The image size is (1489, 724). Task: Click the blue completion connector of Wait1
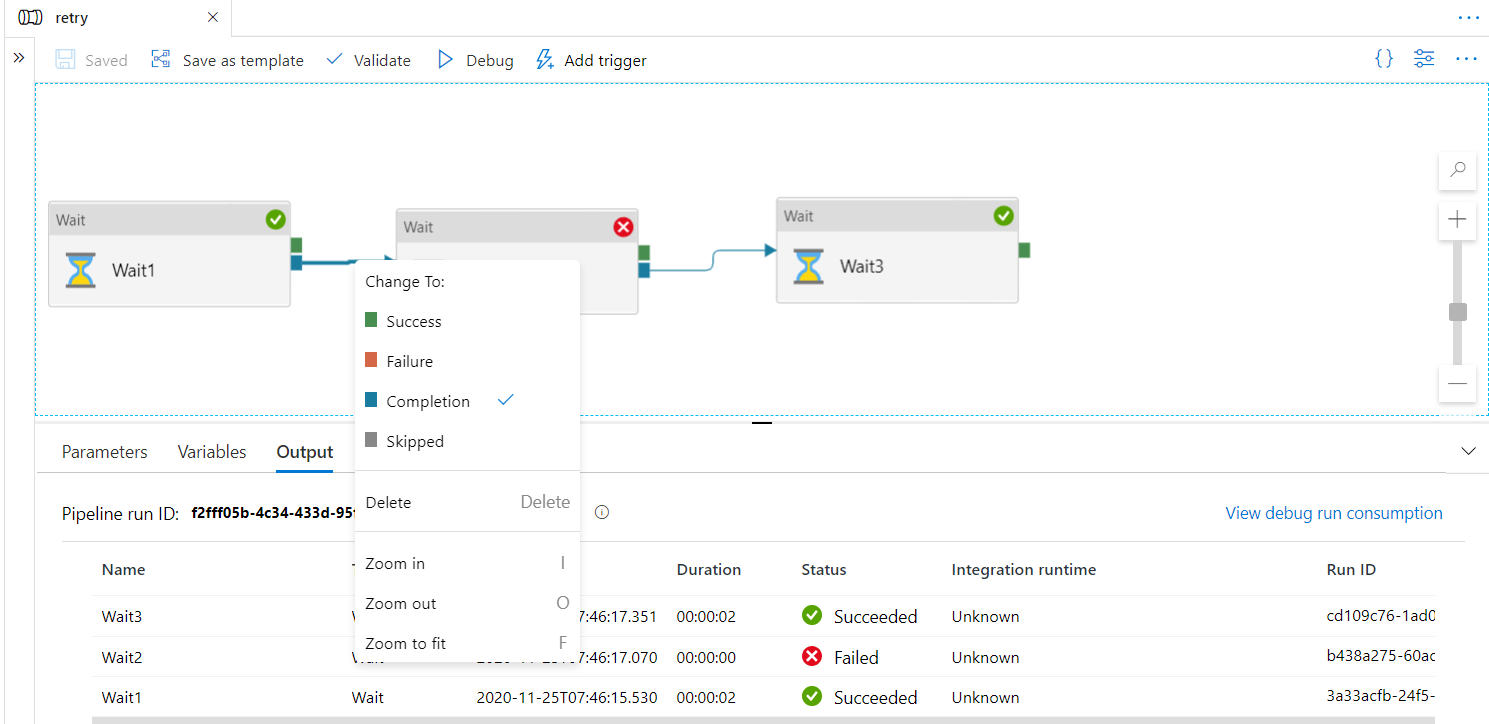[x=296, y=262]
